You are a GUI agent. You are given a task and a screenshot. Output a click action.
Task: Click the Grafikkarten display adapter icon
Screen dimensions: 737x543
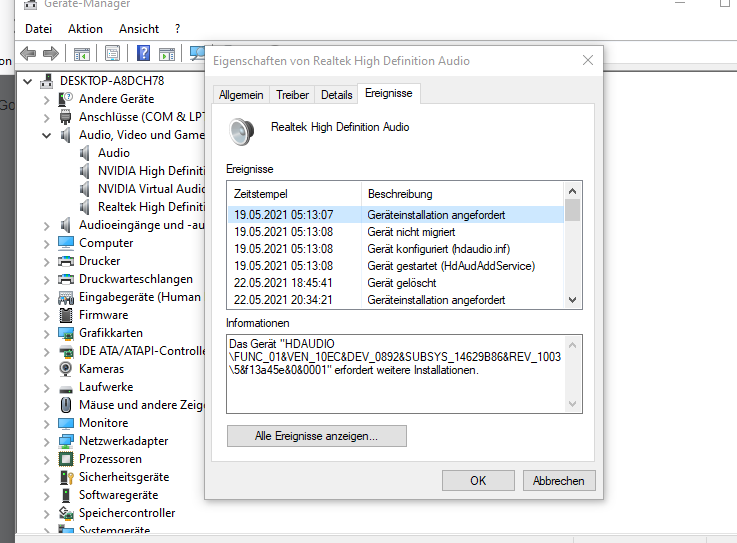pyautogui.click(x=66, y=333)
